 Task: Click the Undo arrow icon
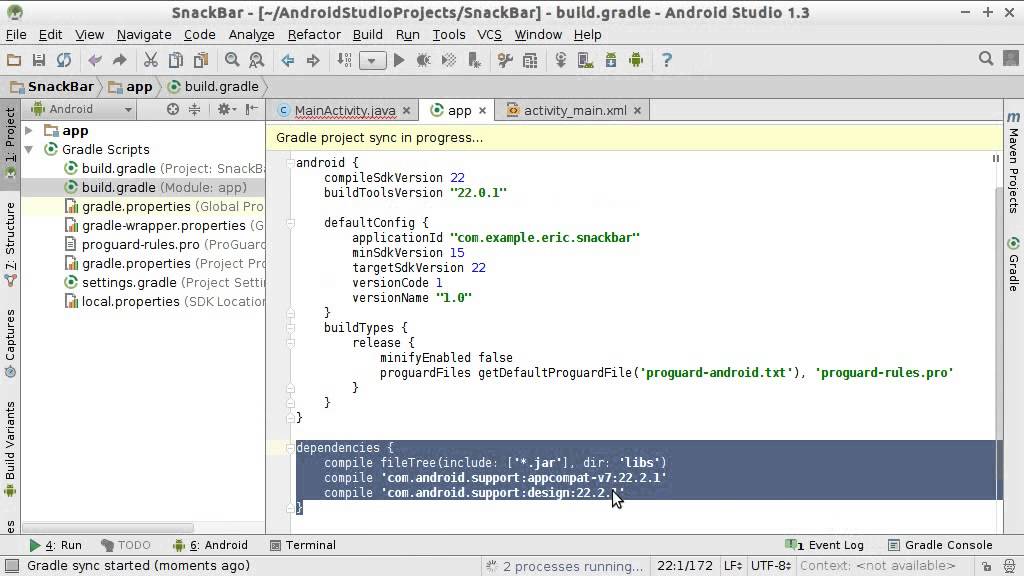pos(95,60)
